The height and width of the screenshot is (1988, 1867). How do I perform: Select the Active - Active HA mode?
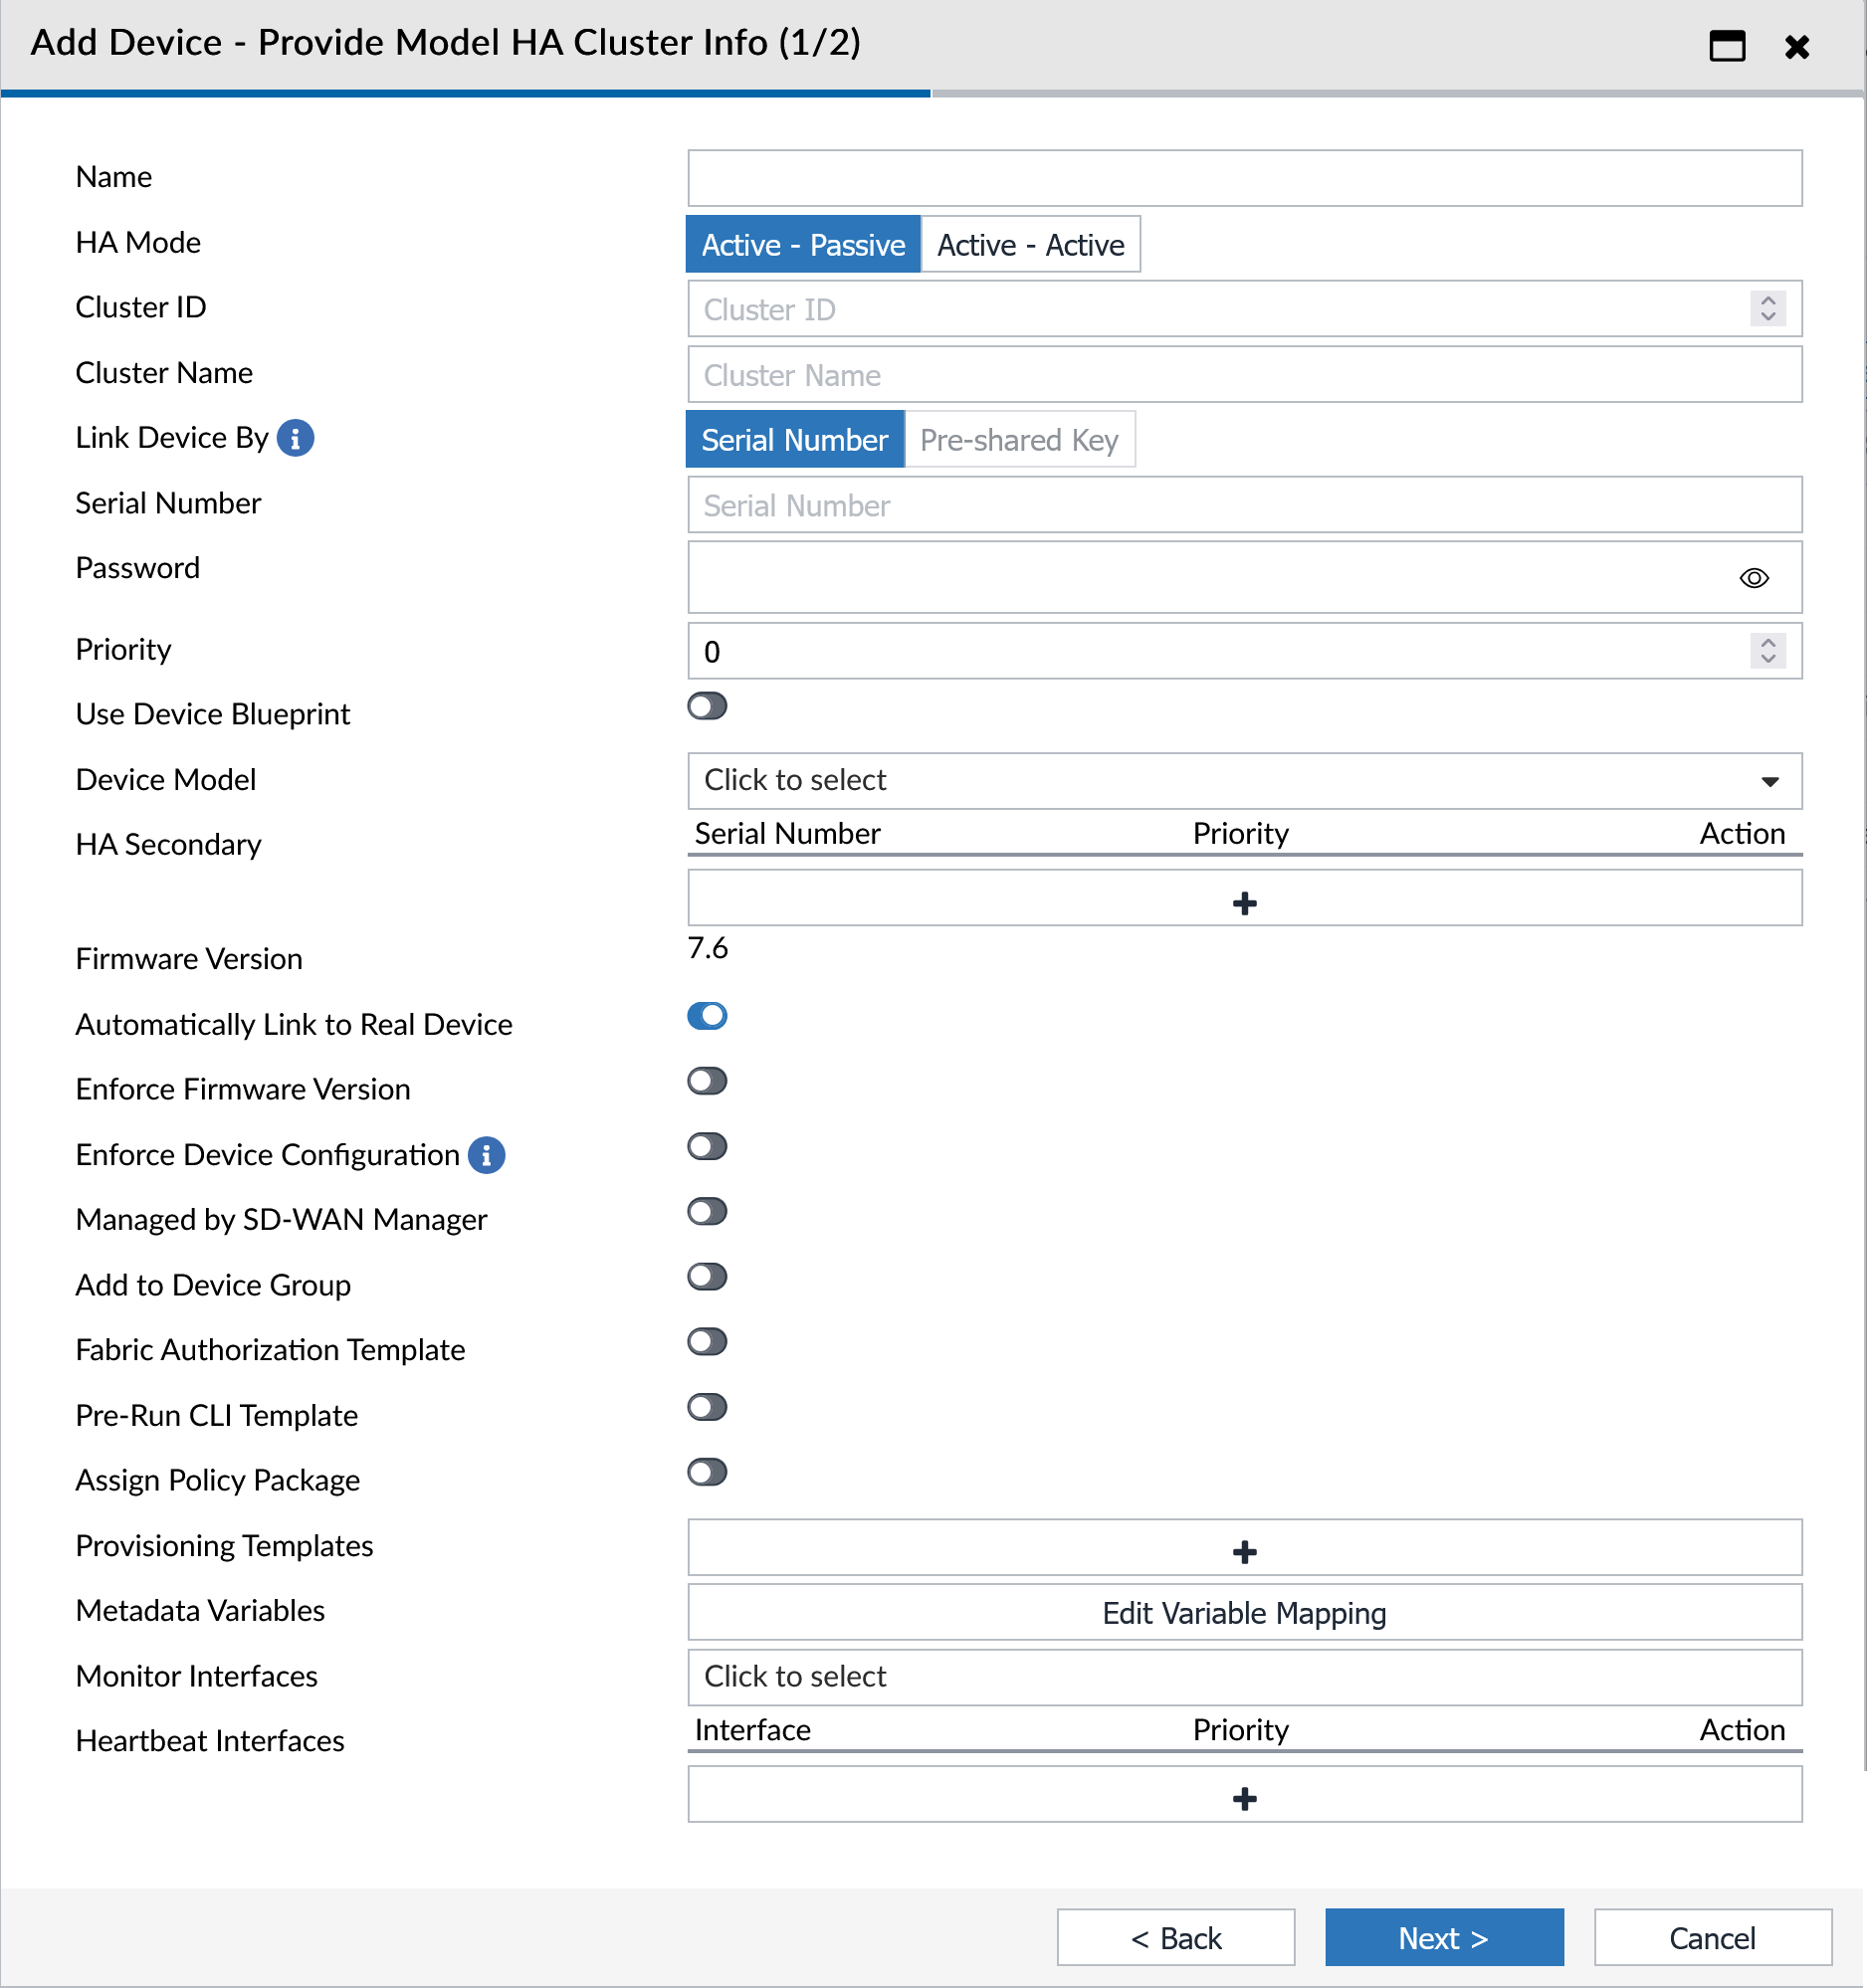[1030, 245]
